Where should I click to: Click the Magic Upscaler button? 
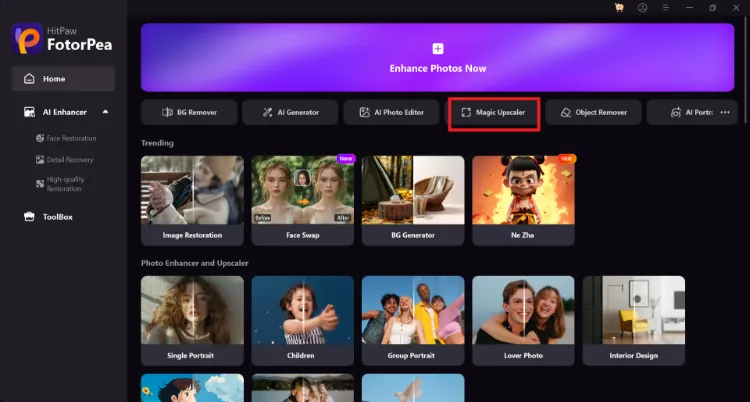click(494, 112)
